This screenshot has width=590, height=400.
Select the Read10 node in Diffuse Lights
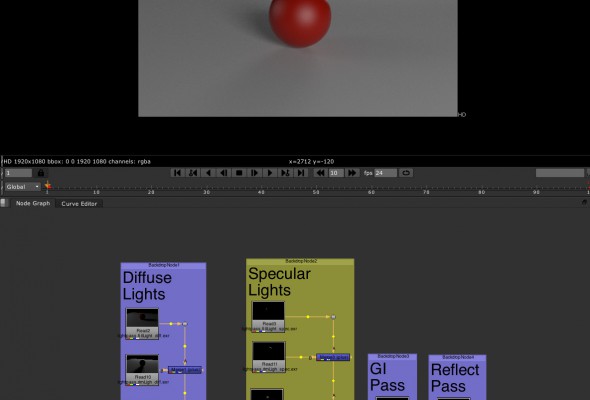142,369
